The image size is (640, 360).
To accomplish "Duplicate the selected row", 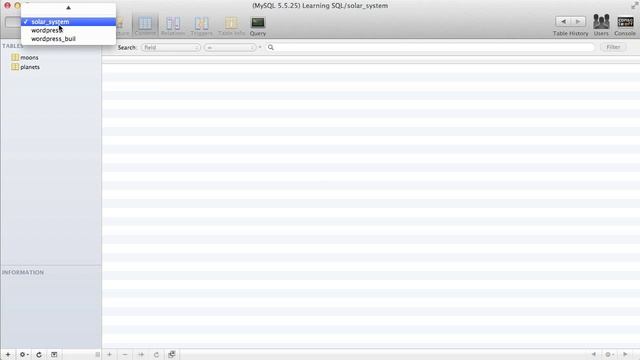I will pyautogui.click(x=141, y=354).
